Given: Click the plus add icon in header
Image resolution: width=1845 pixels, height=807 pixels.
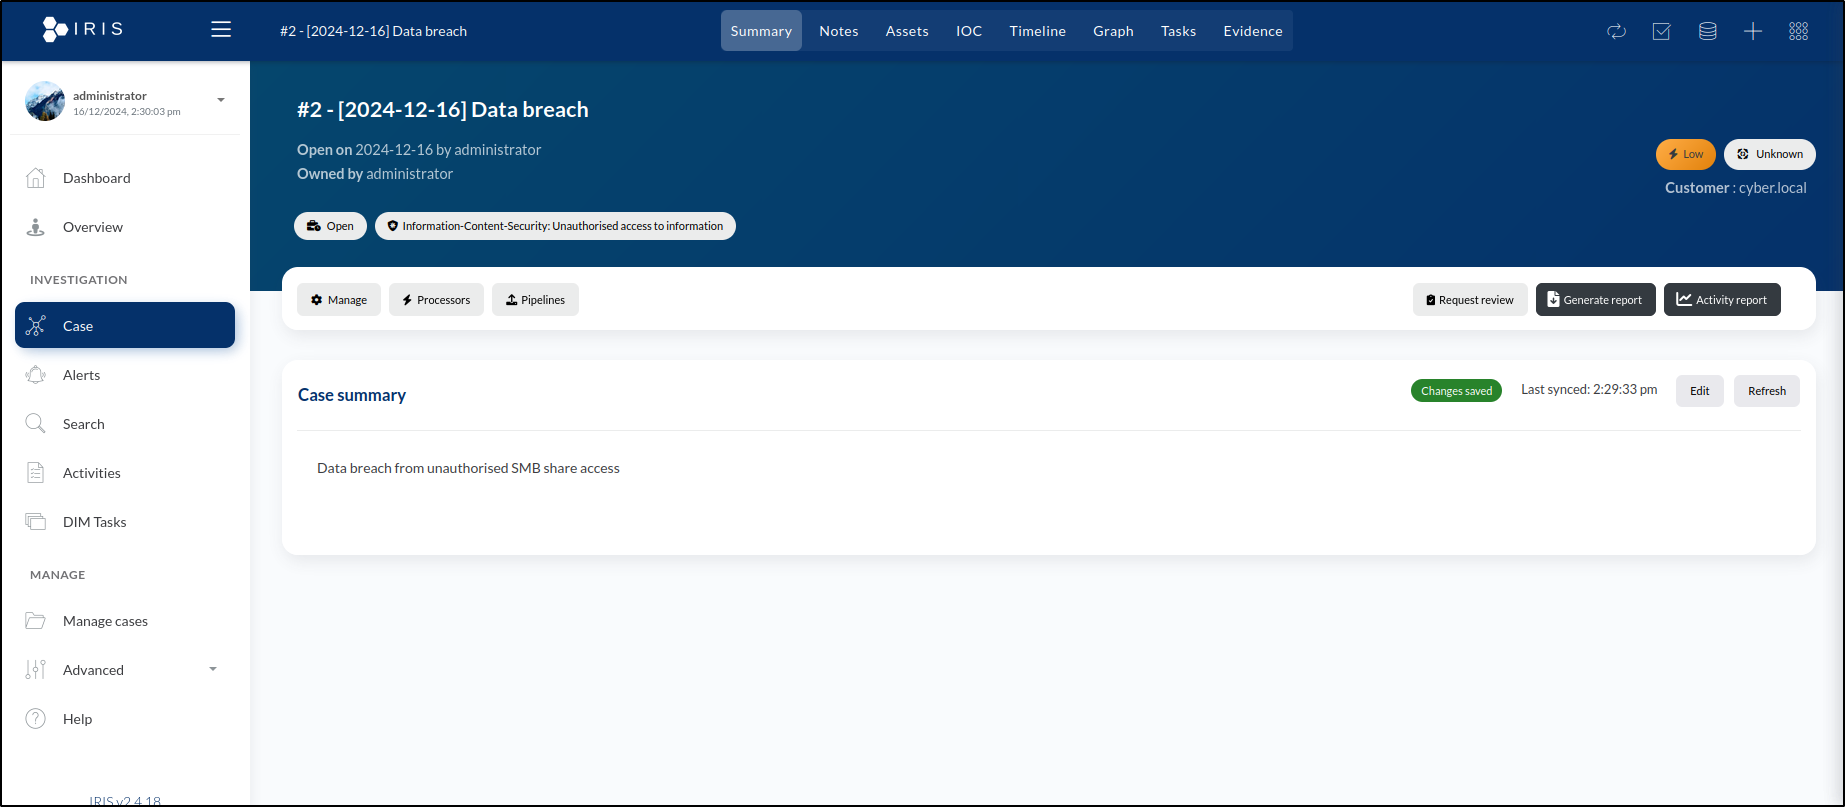Looking at the screenshot, I should point(1753,31).
